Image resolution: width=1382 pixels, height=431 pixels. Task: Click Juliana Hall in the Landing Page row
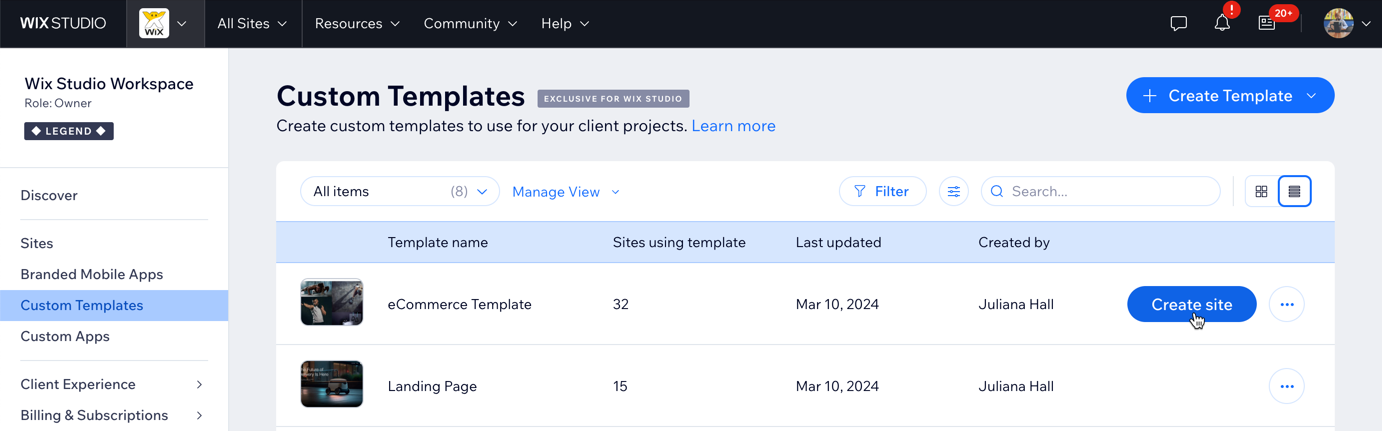point(1016,386)
